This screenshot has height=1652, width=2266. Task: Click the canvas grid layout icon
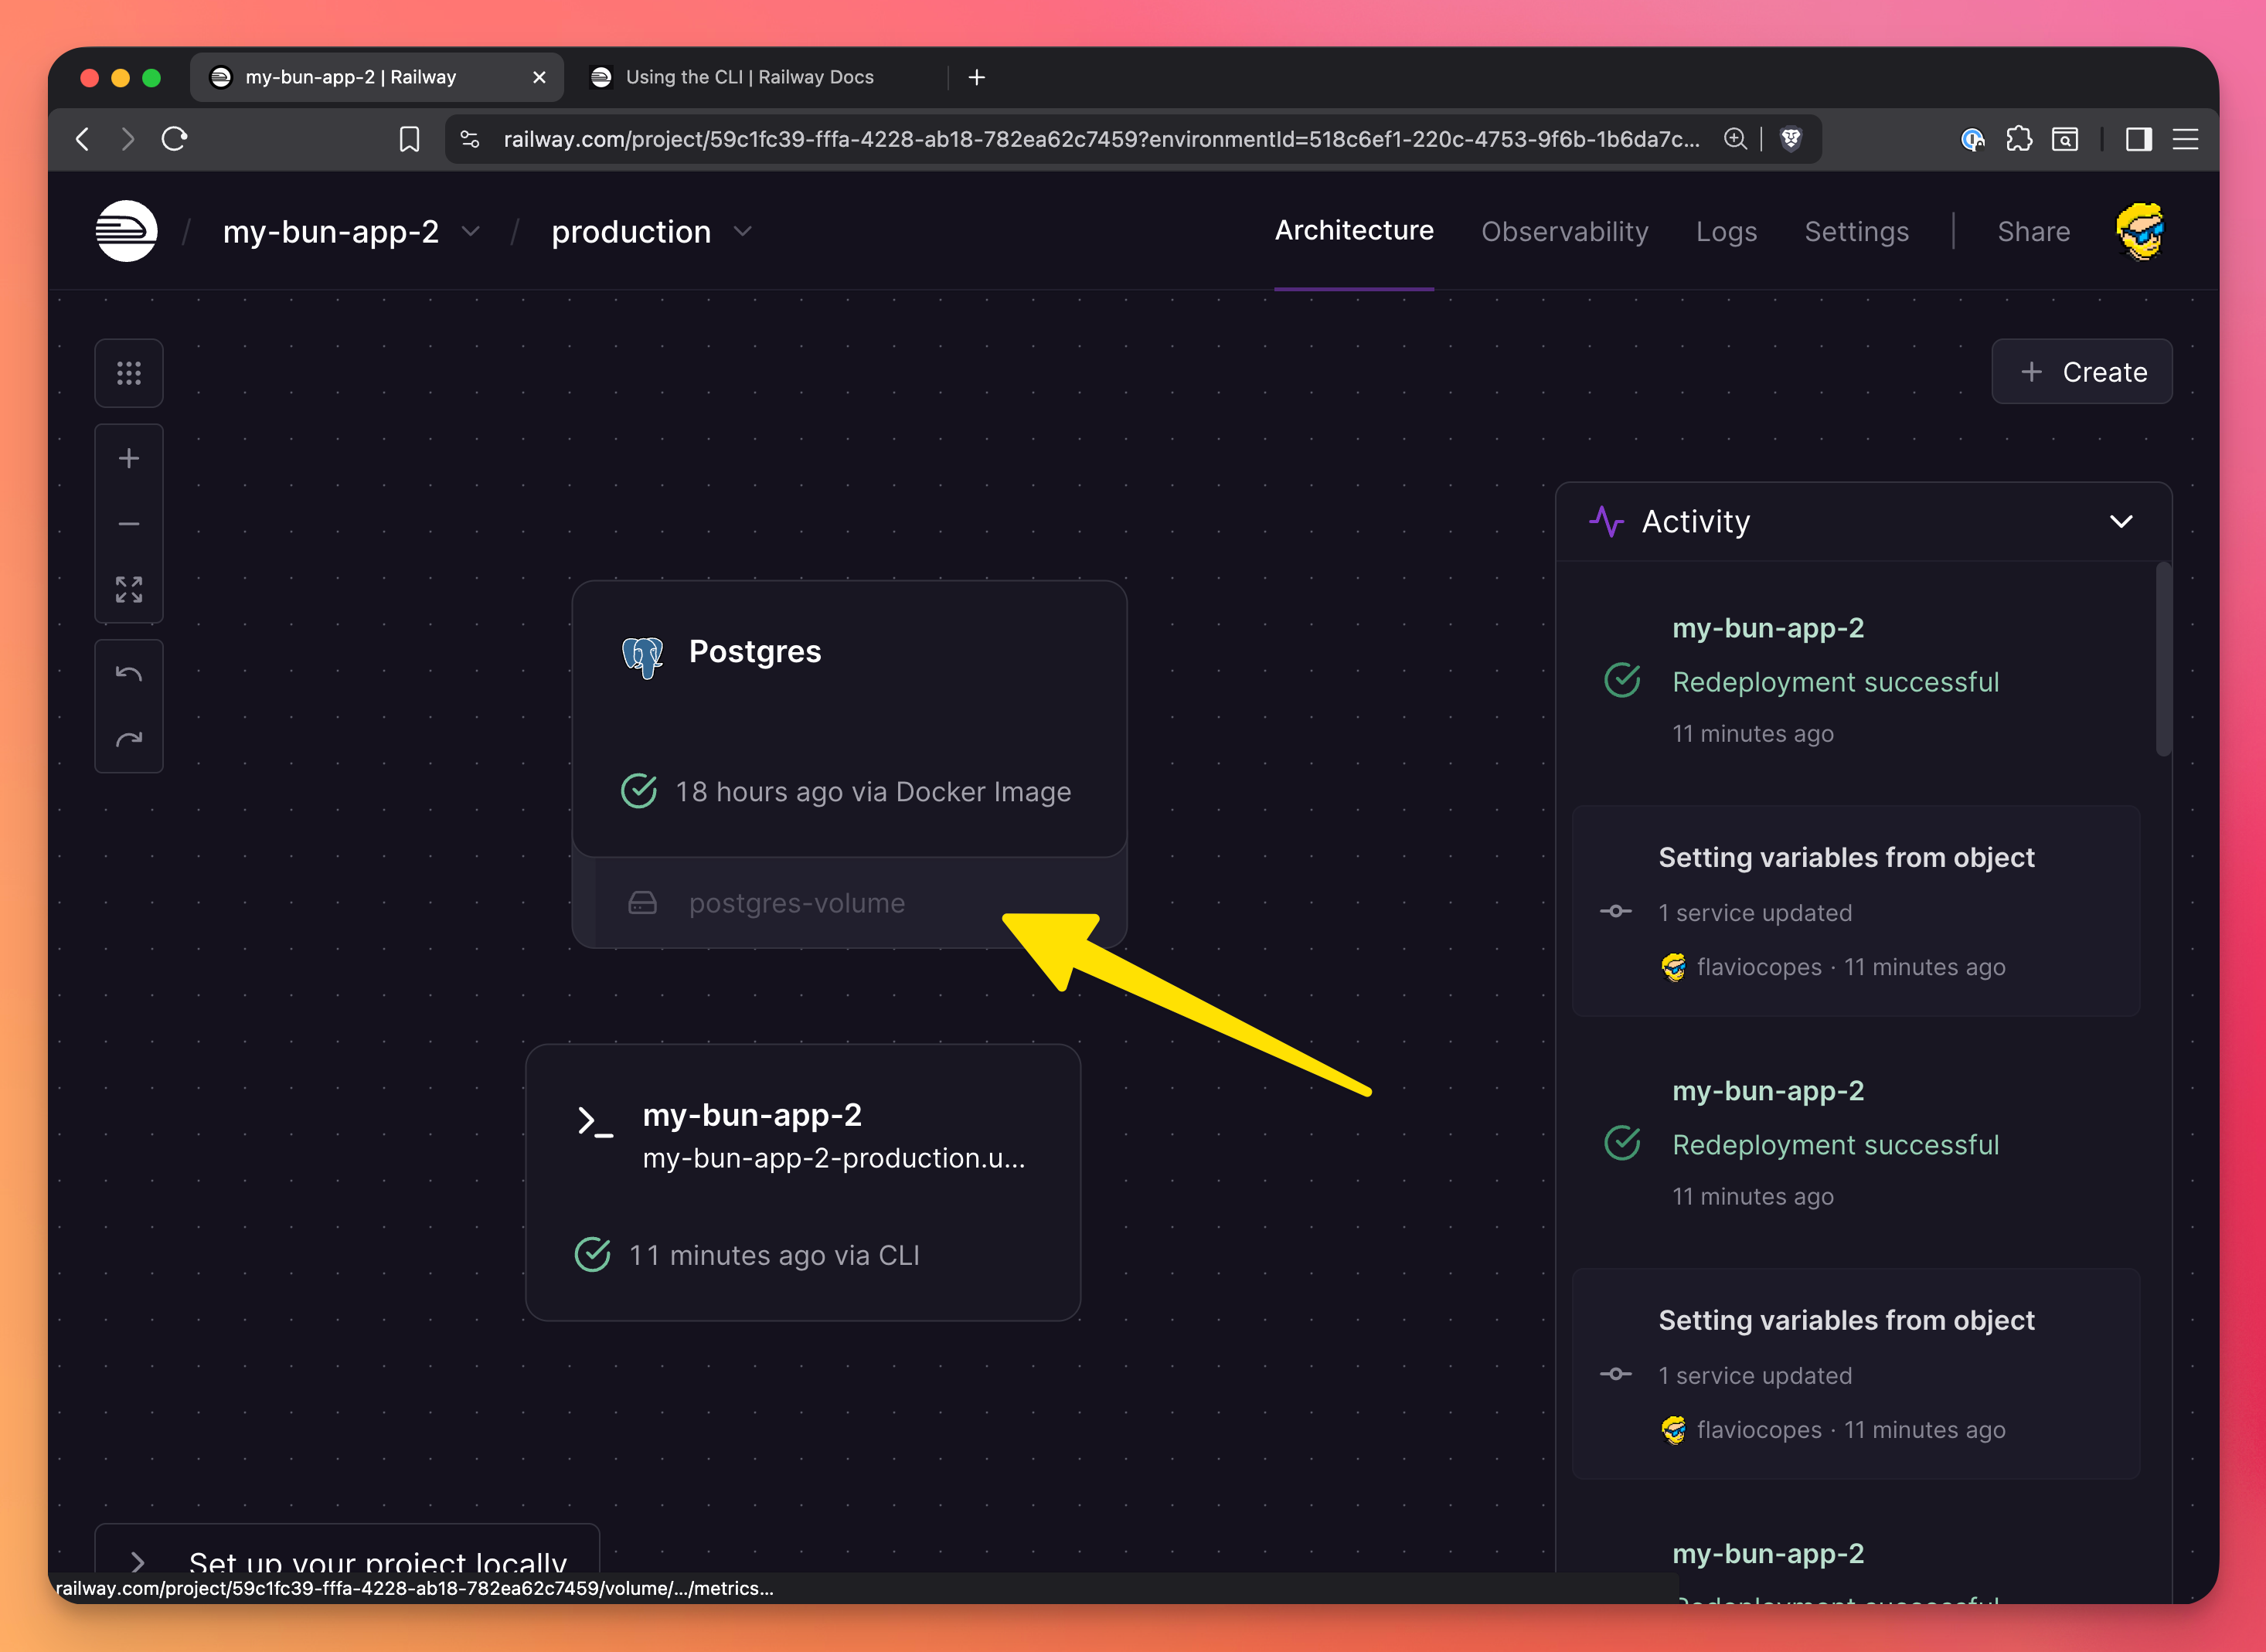[x=129, y=373]
